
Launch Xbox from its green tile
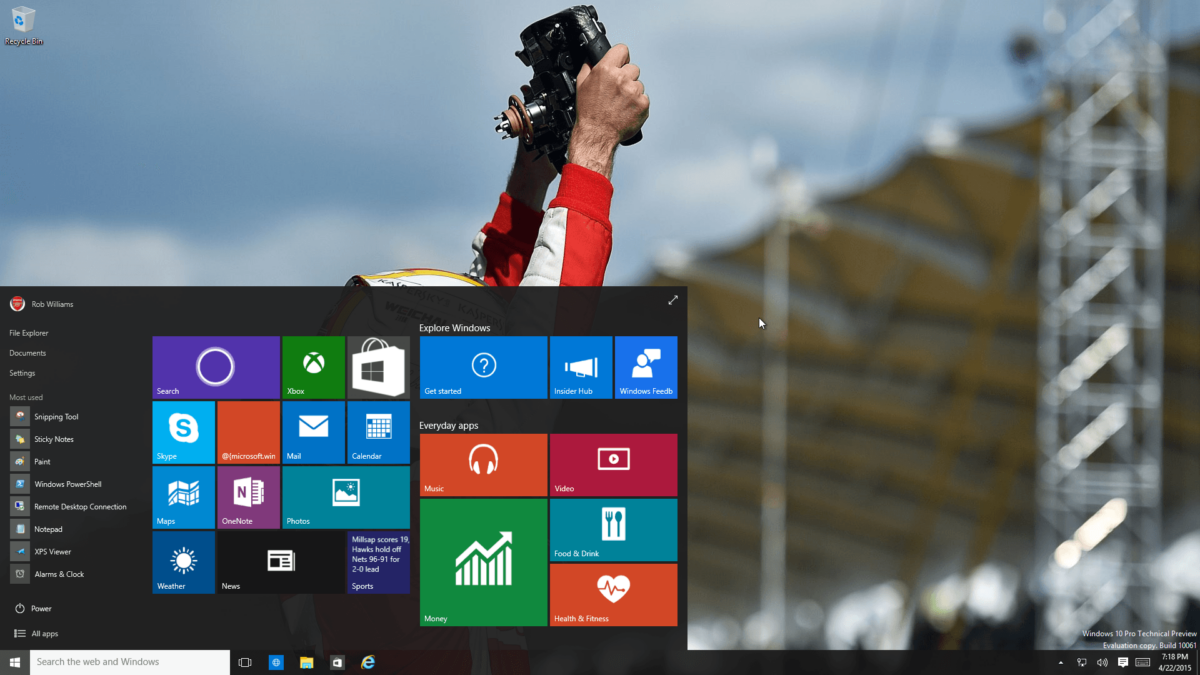point(313,367)
